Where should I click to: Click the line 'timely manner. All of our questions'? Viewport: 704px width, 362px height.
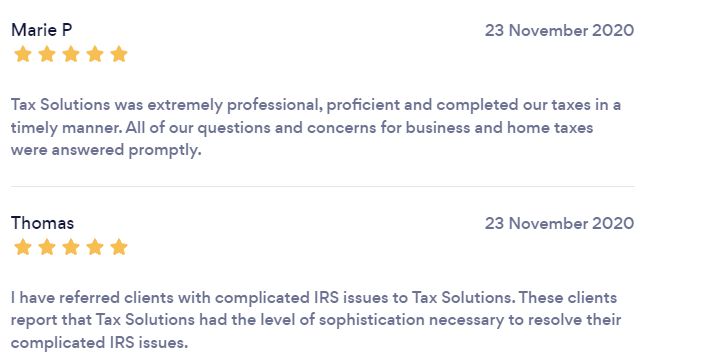[302, 128]
